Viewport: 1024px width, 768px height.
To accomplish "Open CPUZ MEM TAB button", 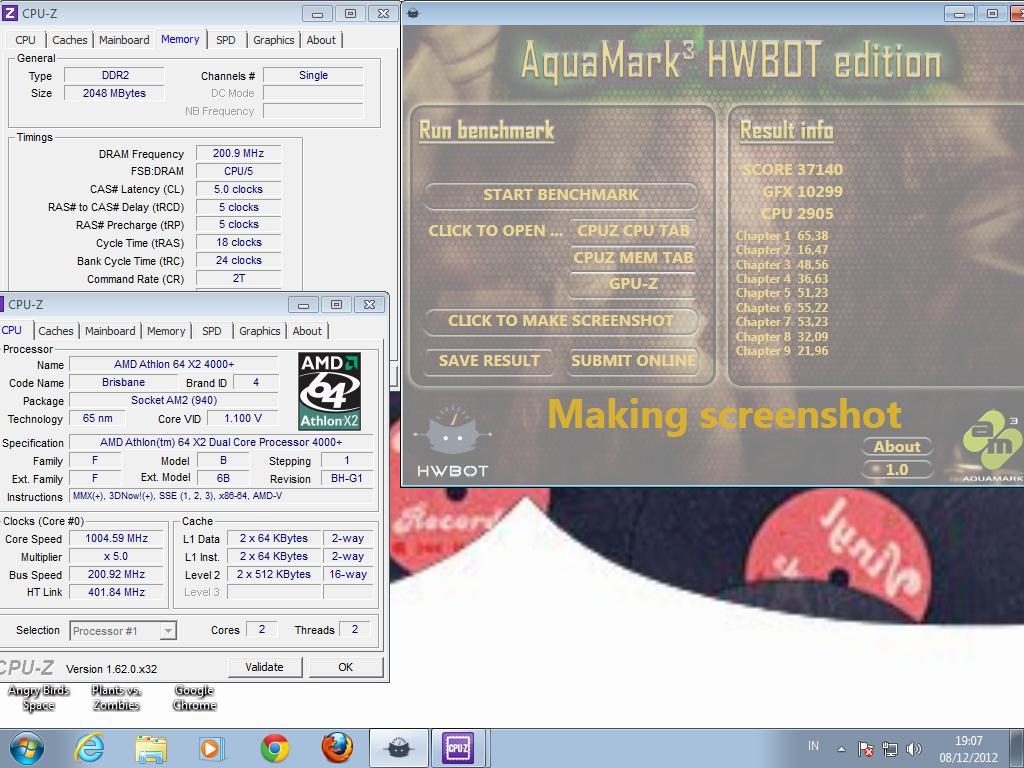I will [x=633, y=257].
